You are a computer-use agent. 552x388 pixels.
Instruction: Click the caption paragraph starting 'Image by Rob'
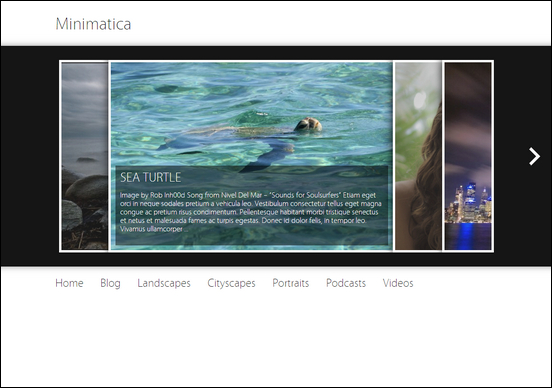tap(251, 212)
